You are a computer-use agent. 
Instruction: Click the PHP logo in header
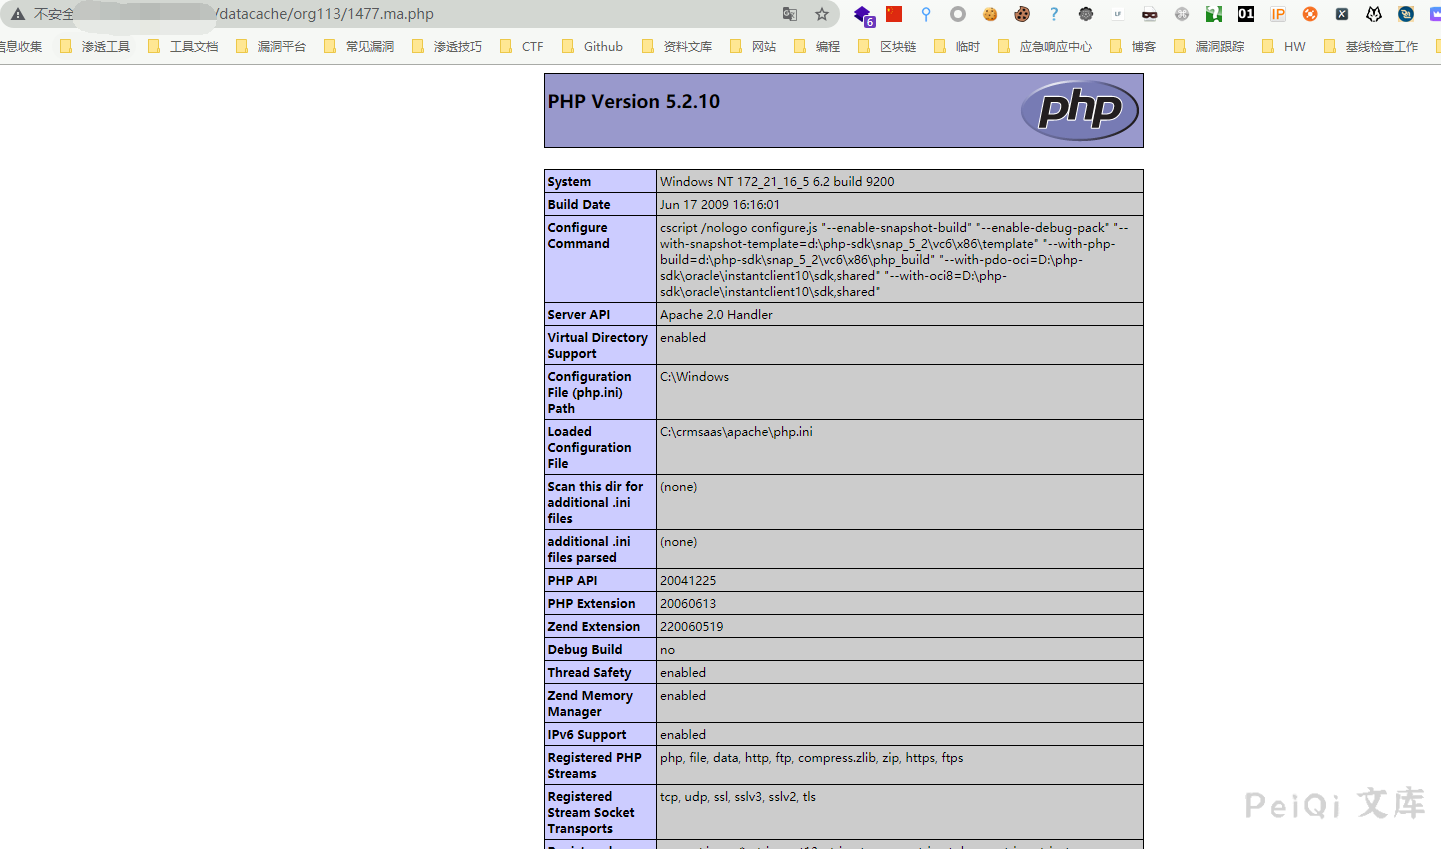click(x=1080, y=110)
